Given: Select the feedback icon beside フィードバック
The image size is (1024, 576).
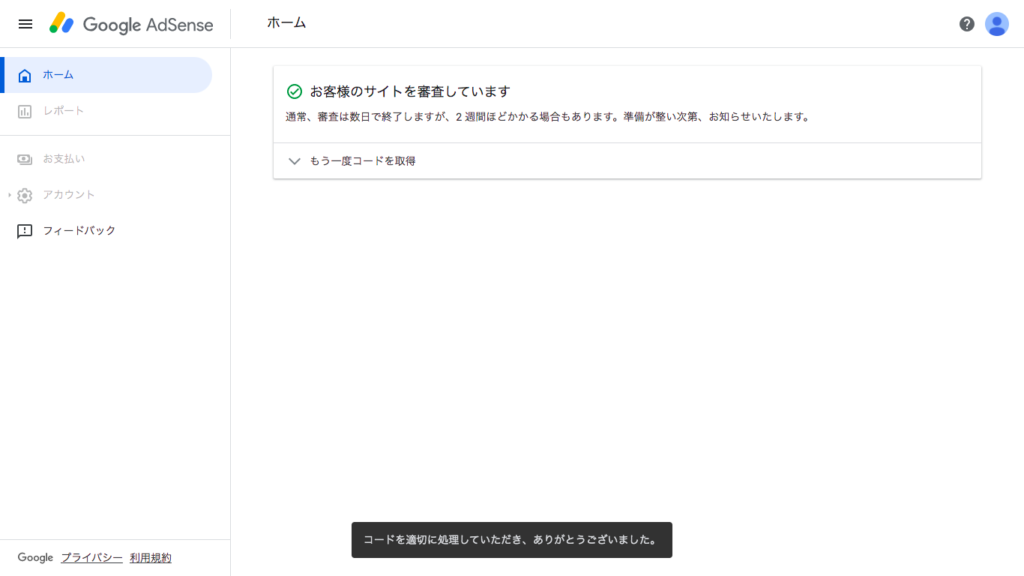Looking at the screenshot, I should (22, 230).
